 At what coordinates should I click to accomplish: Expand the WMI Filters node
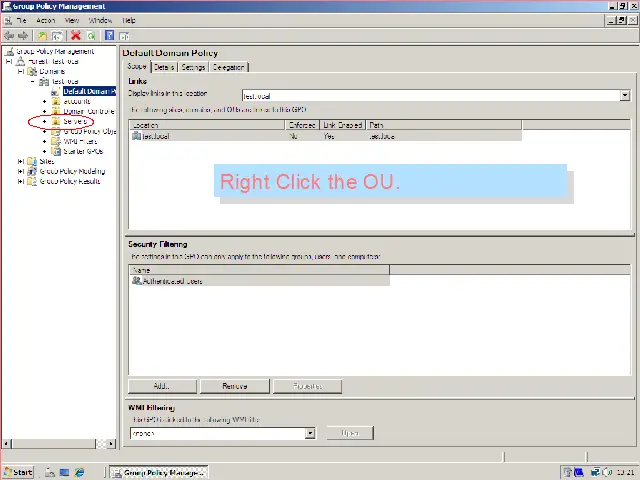tap(44, 141)
